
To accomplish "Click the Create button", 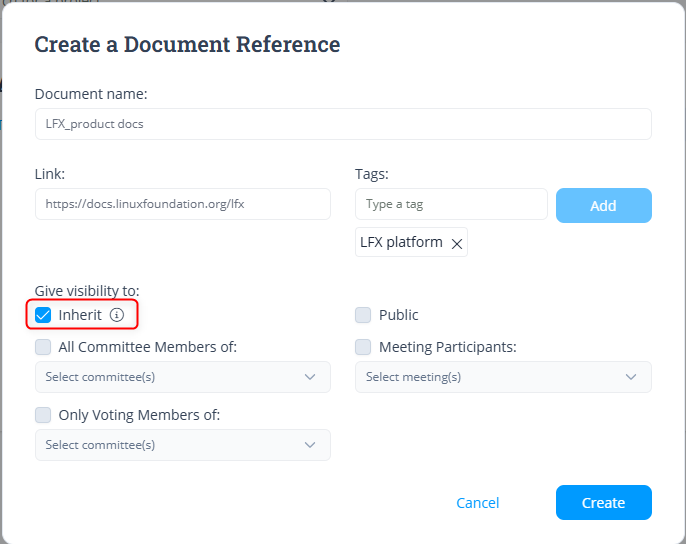I will point(603,503).
